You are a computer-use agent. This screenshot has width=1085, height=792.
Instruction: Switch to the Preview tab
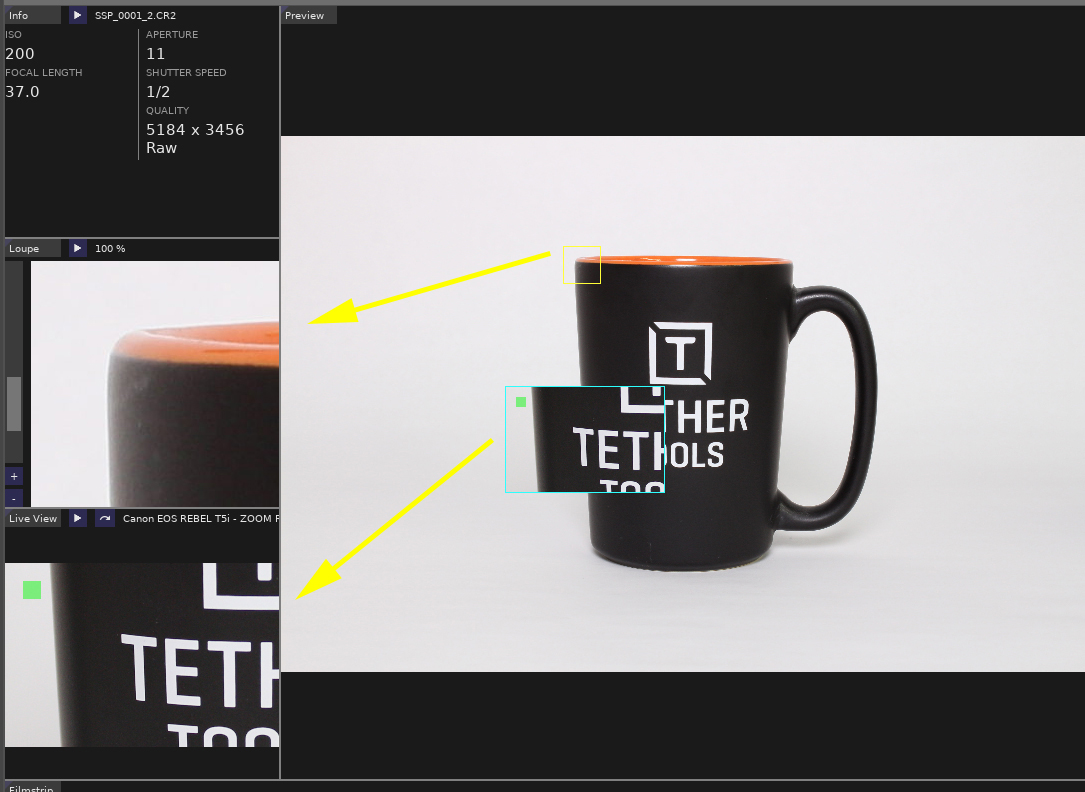click(x=308, y=15)
